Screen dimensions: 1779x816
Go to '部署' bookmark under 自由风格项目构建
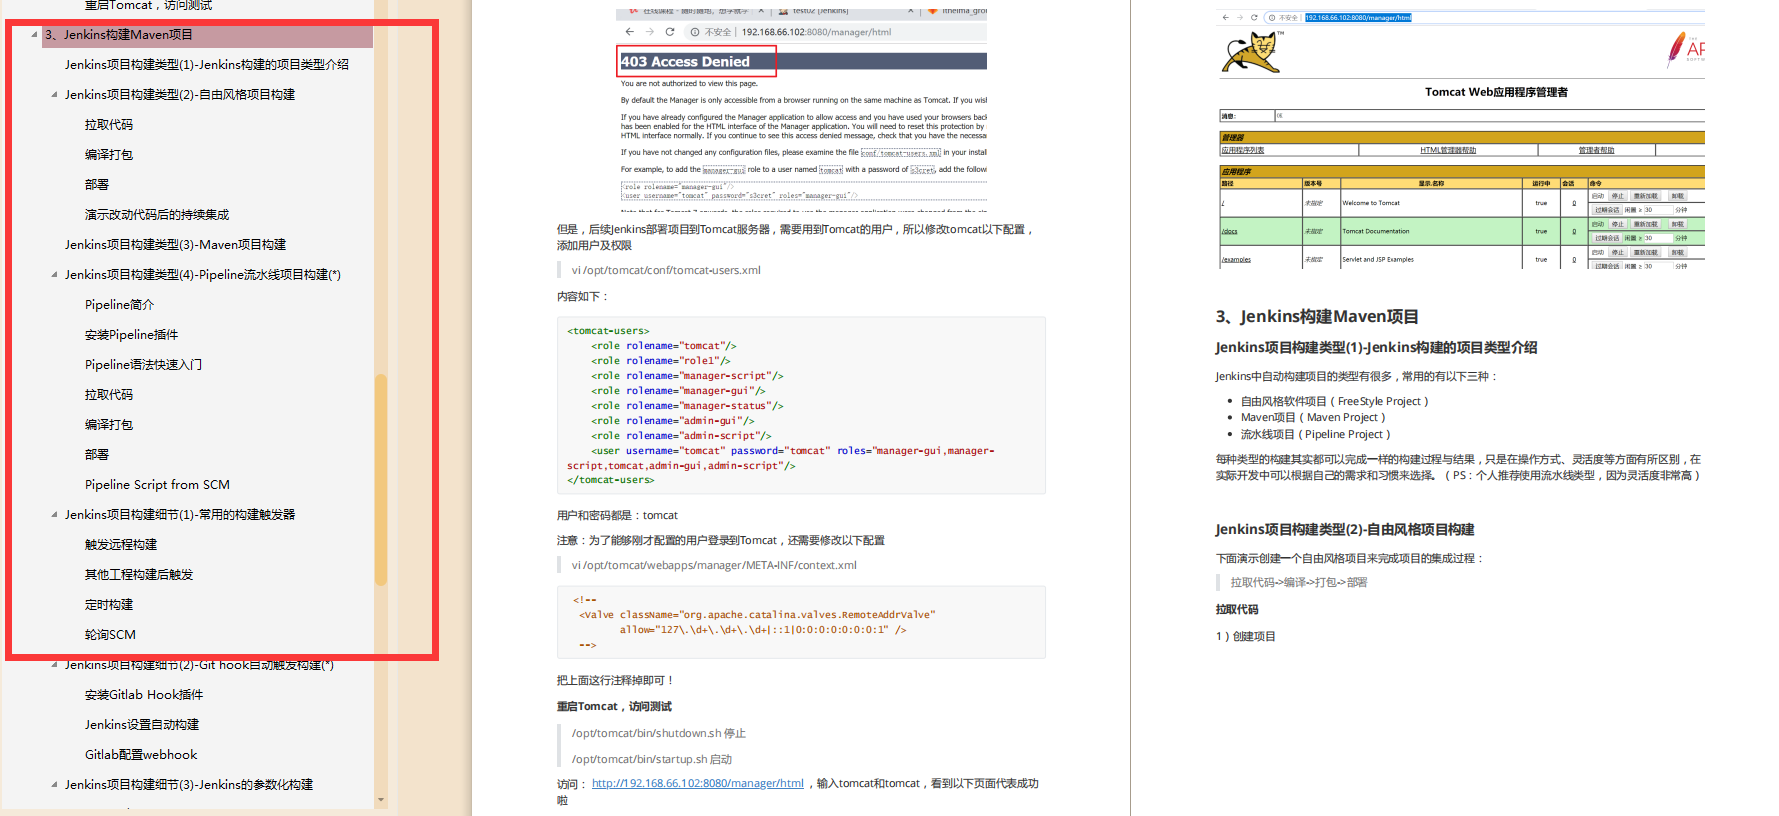click(97, 184)
